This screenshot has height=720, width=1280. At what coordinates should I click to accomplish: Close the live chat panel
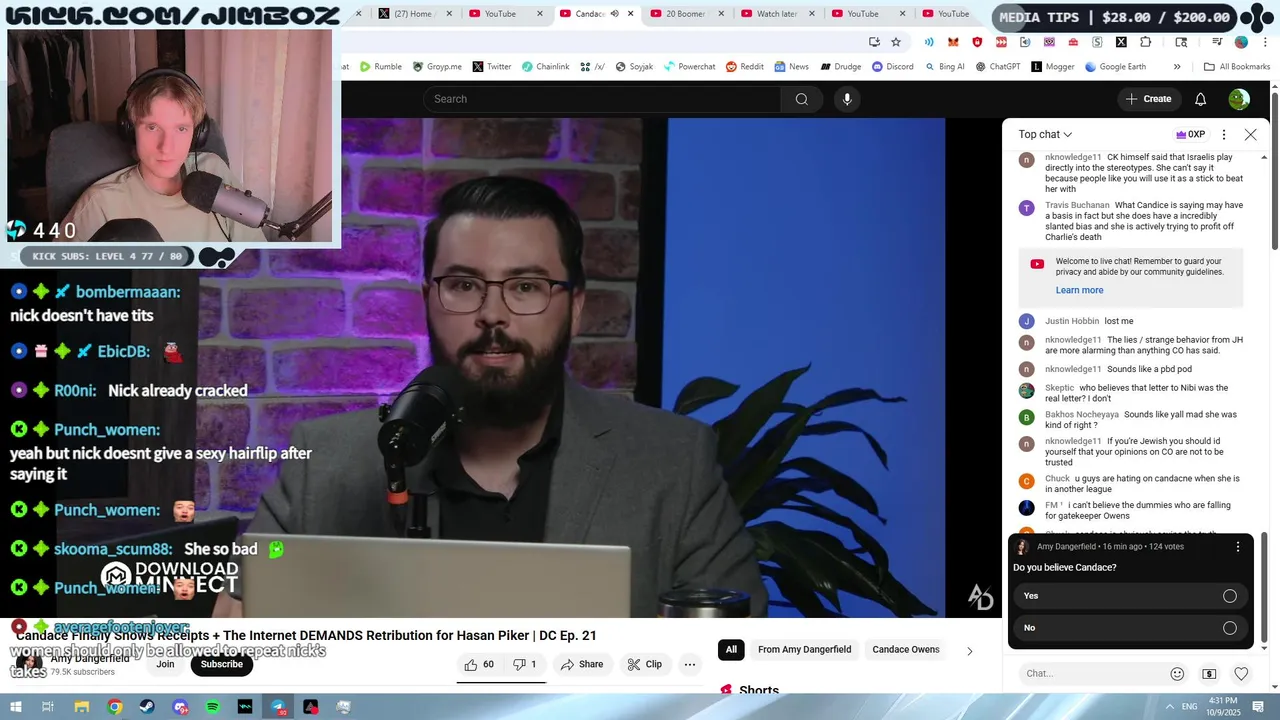[x=1250, y=134]
